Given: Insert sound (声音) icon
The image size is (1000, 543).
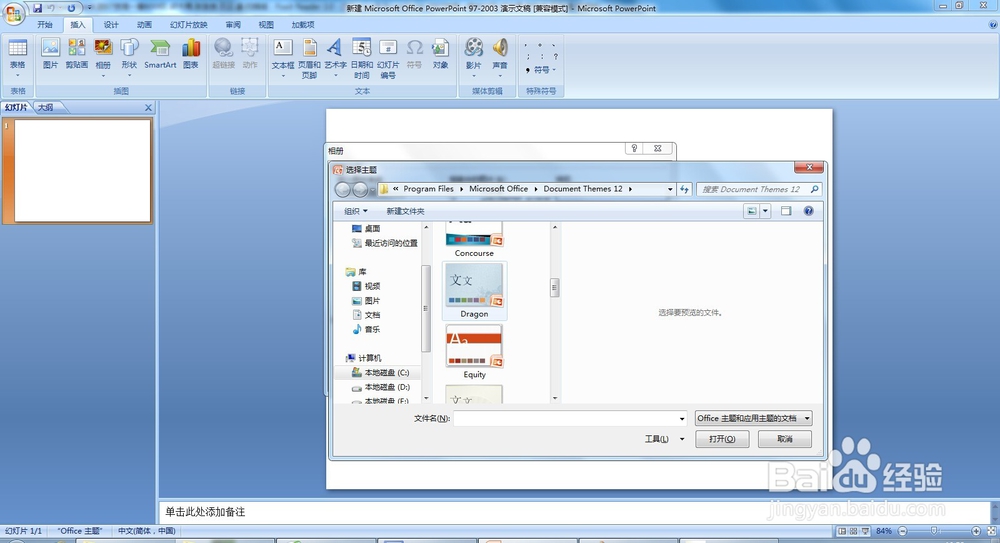Looking at the screenshot, I should click(500, 54).
